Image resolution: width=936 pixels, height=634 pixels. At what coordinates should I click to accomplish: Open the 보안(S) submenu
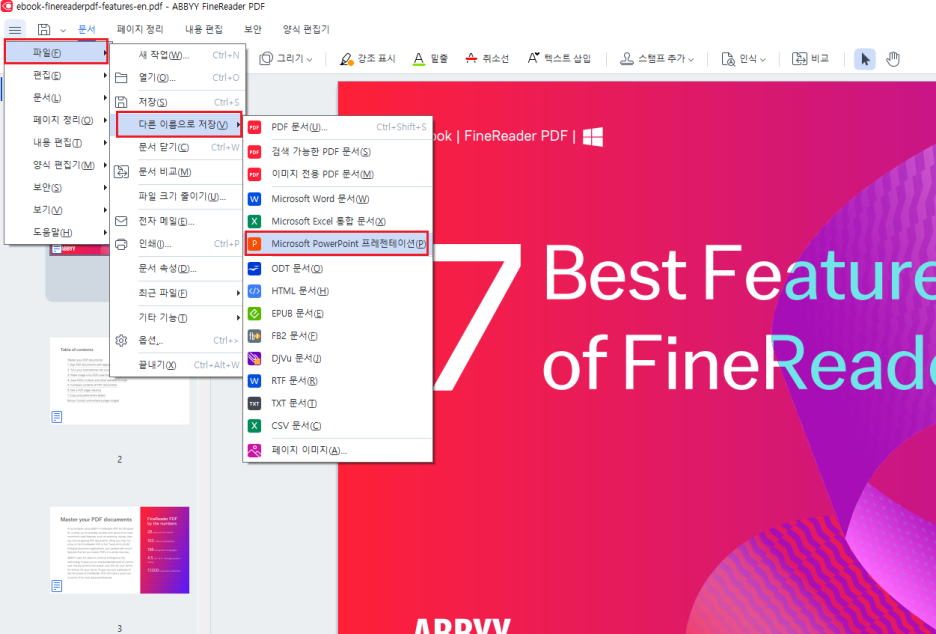(56, 187)
